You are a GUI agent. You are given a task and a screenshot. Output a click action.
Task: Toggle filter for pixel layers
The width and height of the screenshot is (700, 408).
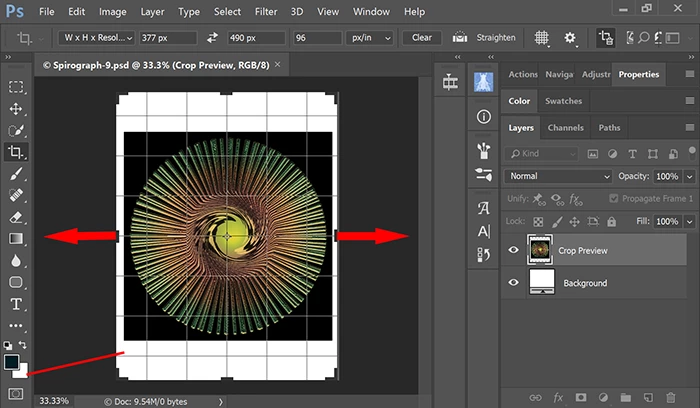tap(592, 154)
